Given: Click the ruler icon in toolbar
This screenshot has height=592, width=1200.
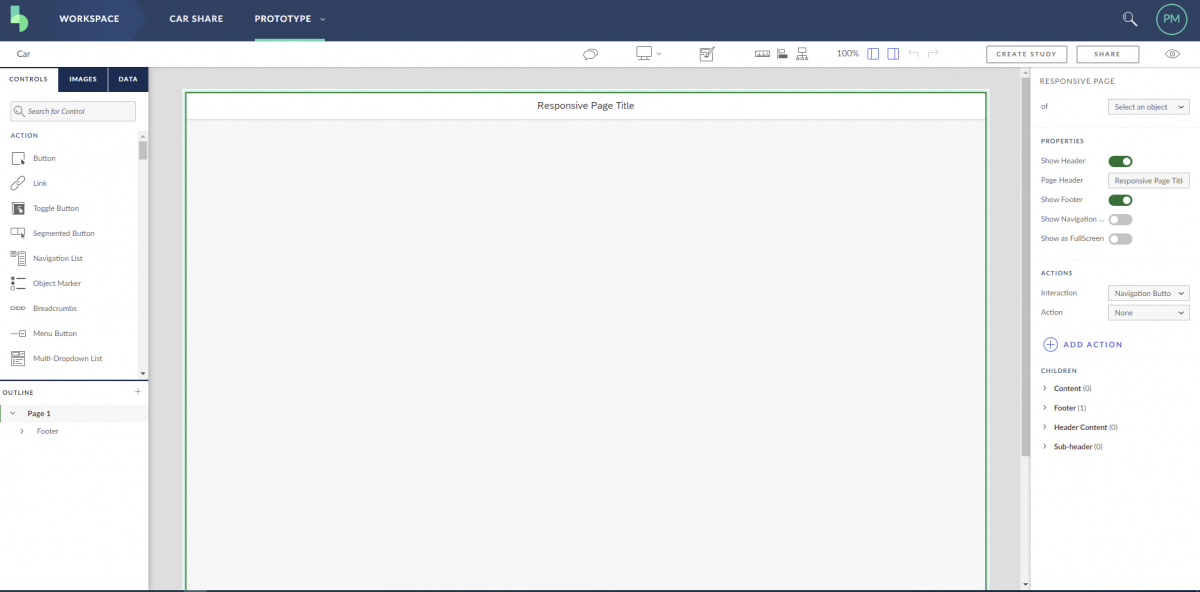Looking at the screenshot, I should (762, 54).
